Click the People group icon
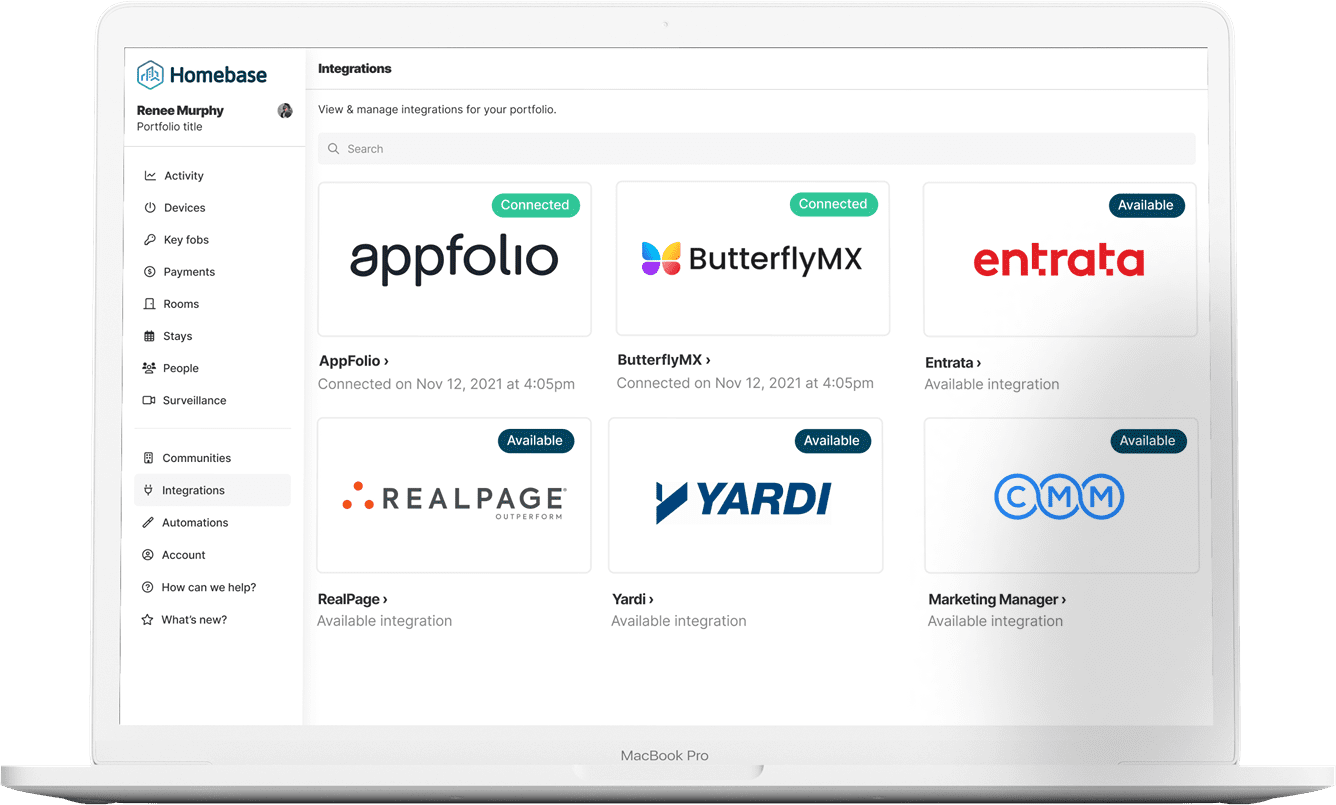Screen dimensions: 1336x805 (x=150, y=368)
